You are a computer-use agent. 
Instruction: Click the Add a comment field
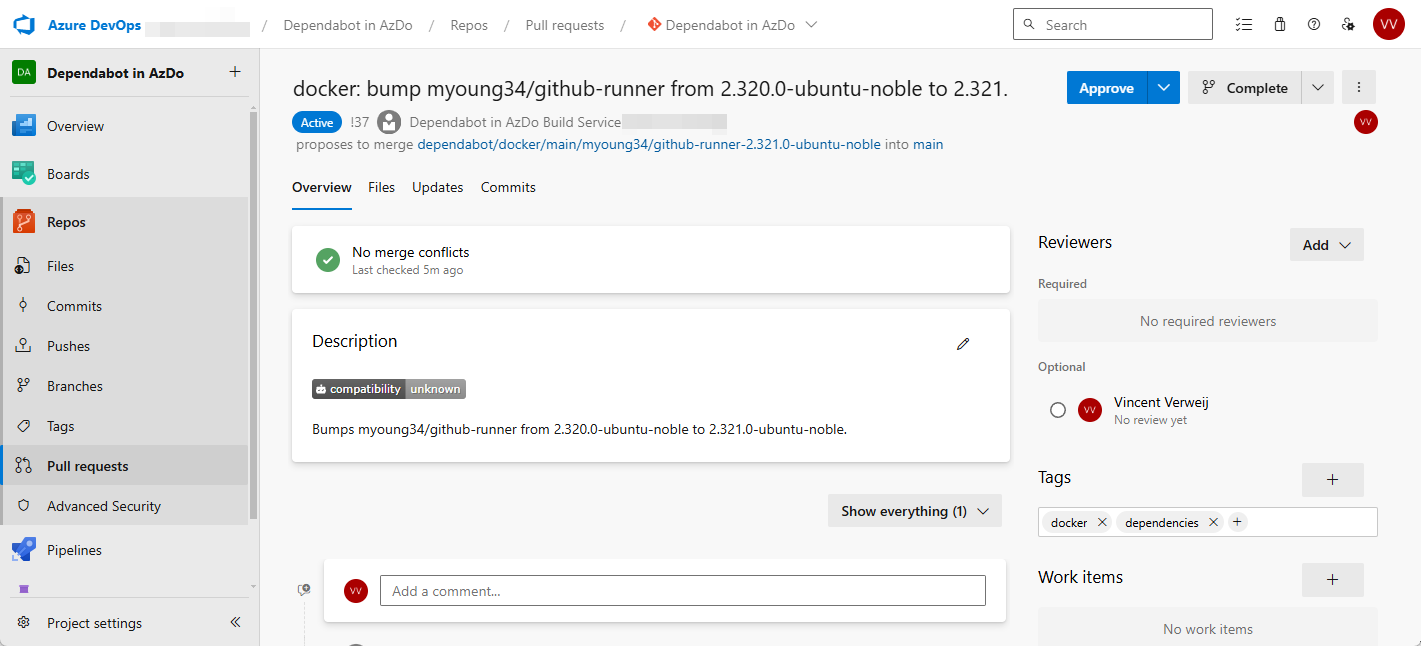(683, 591)
